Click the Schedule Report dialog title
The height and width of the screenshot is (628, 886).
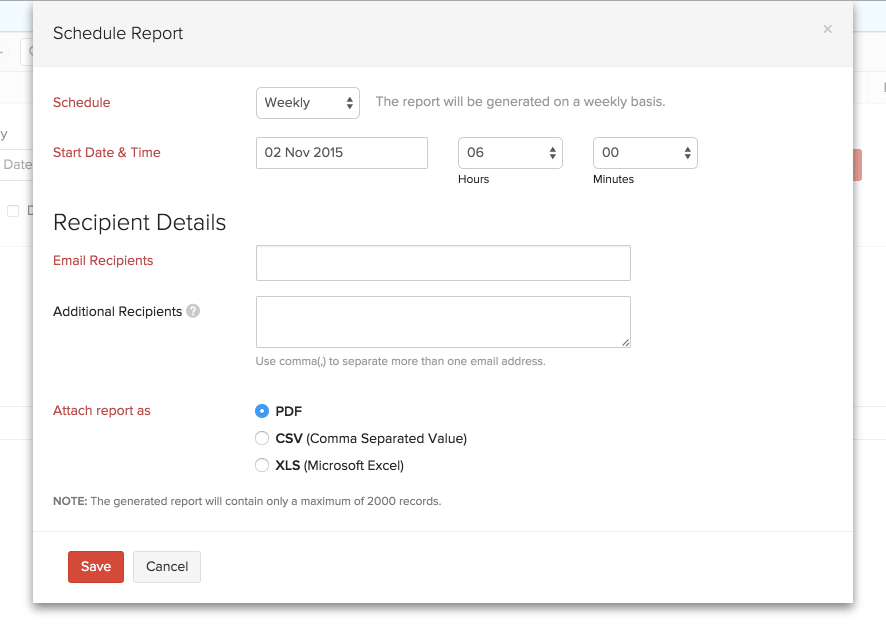tap(118, 33)
